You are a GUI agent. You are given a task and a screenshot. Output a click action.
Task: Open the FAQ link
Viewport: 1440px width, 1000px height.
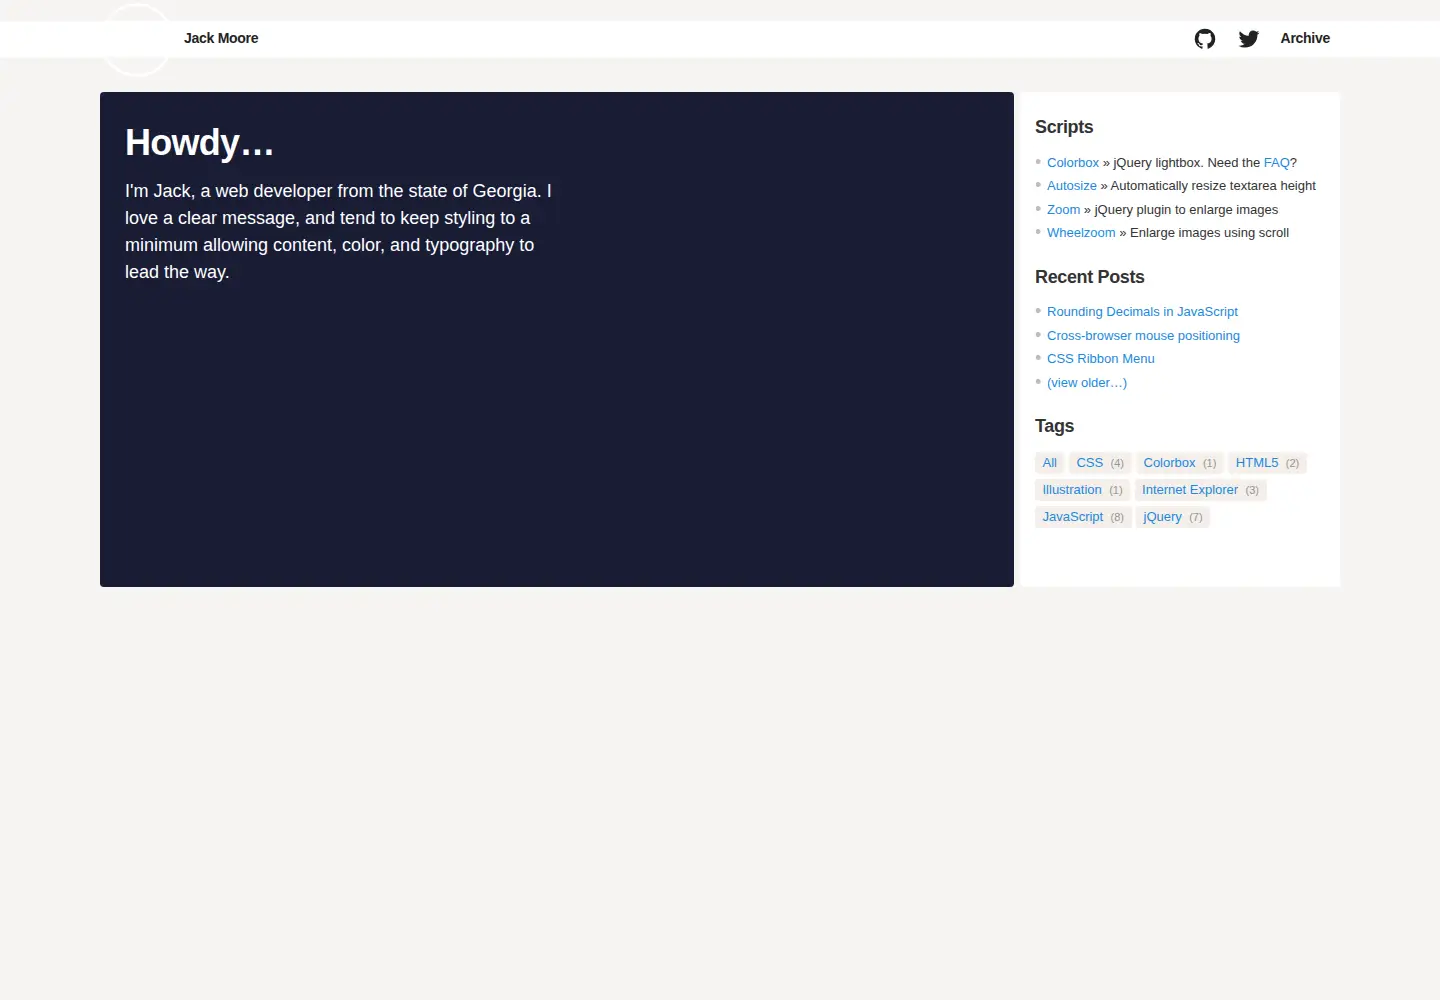(1277, 162)
